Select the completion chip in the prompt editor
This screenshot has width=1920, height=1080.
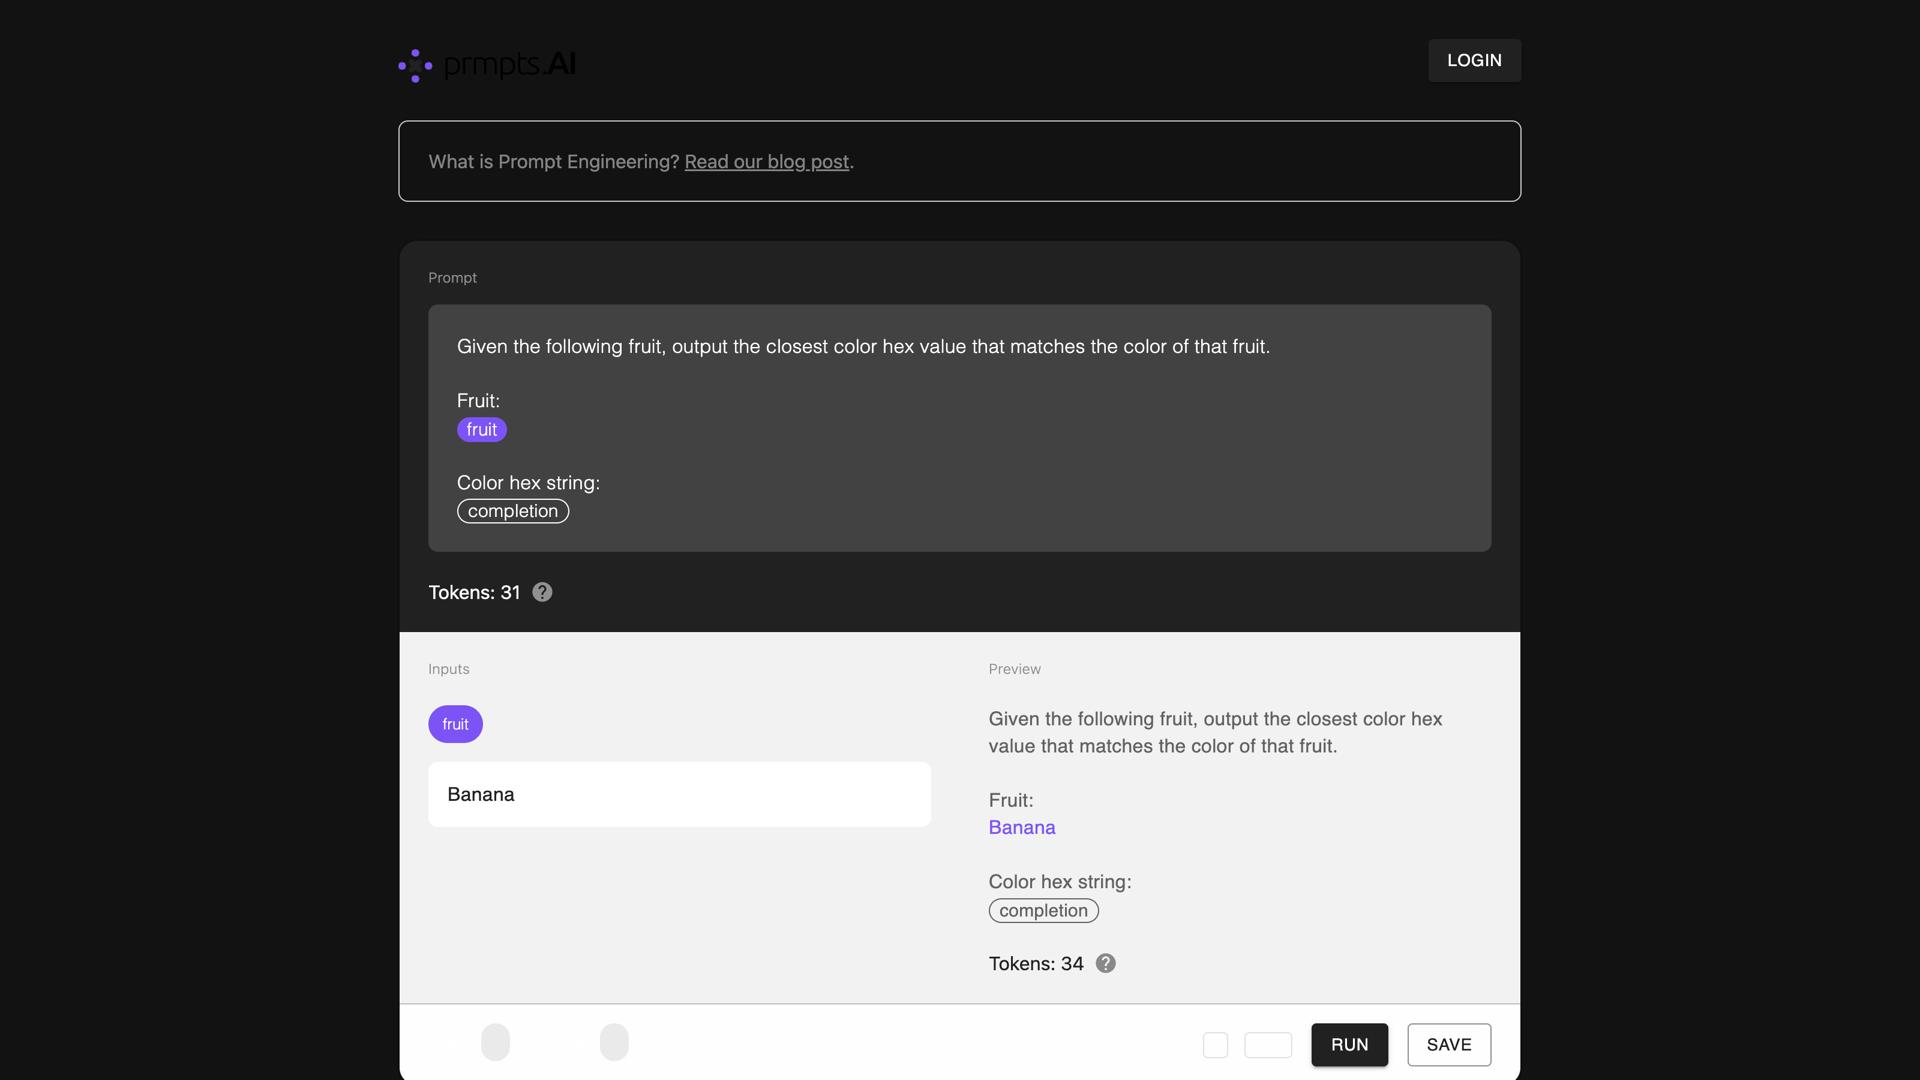[x=512, y=511]
